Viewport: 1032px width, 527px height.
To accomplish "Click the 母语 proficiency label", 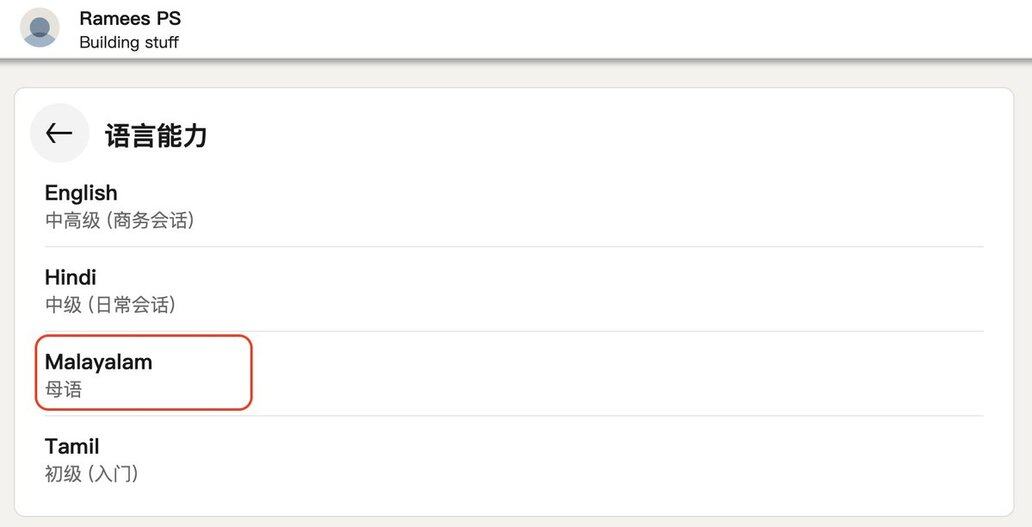I will (x=64, y=389).
